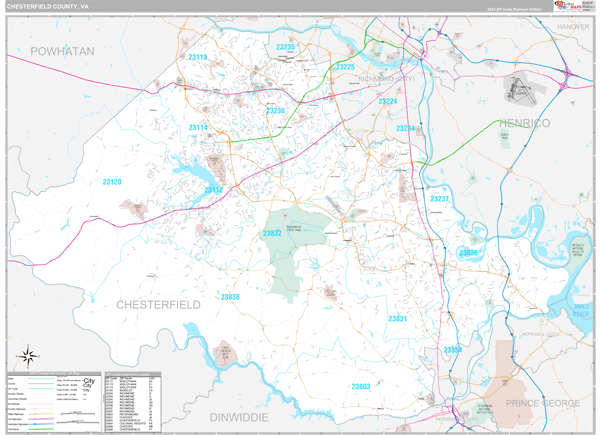Click the pink shaded area near Dinwiddie
The height and width of the screenshot is (435, 600).
click(225, 355)
